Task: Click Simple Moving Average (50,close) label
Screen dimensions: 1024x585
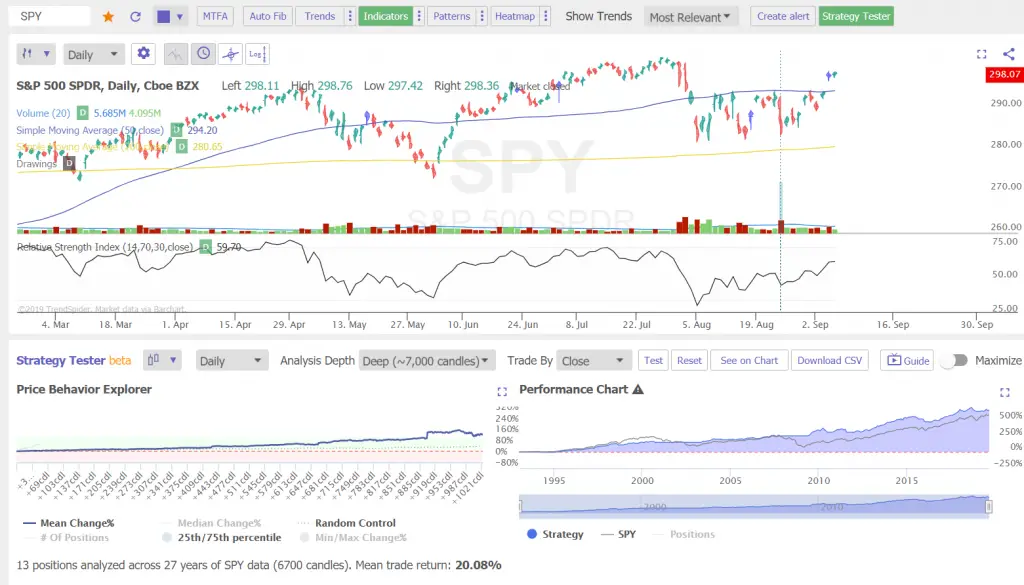Action: coord(90,130)
